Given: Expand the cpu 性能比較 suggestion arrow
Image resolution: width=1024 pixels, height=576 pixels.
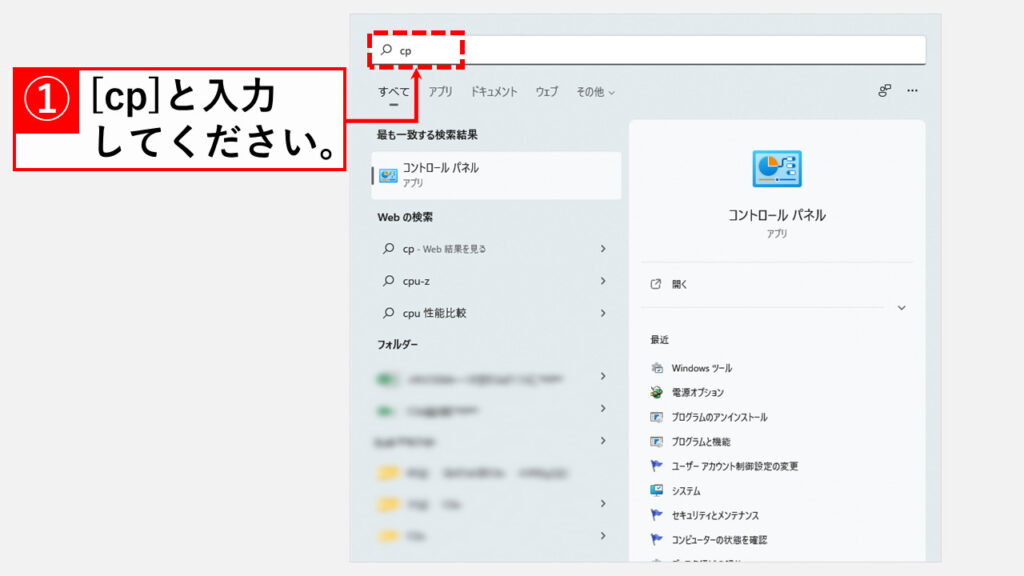Looking at the screenshot, I should point(603,313).
